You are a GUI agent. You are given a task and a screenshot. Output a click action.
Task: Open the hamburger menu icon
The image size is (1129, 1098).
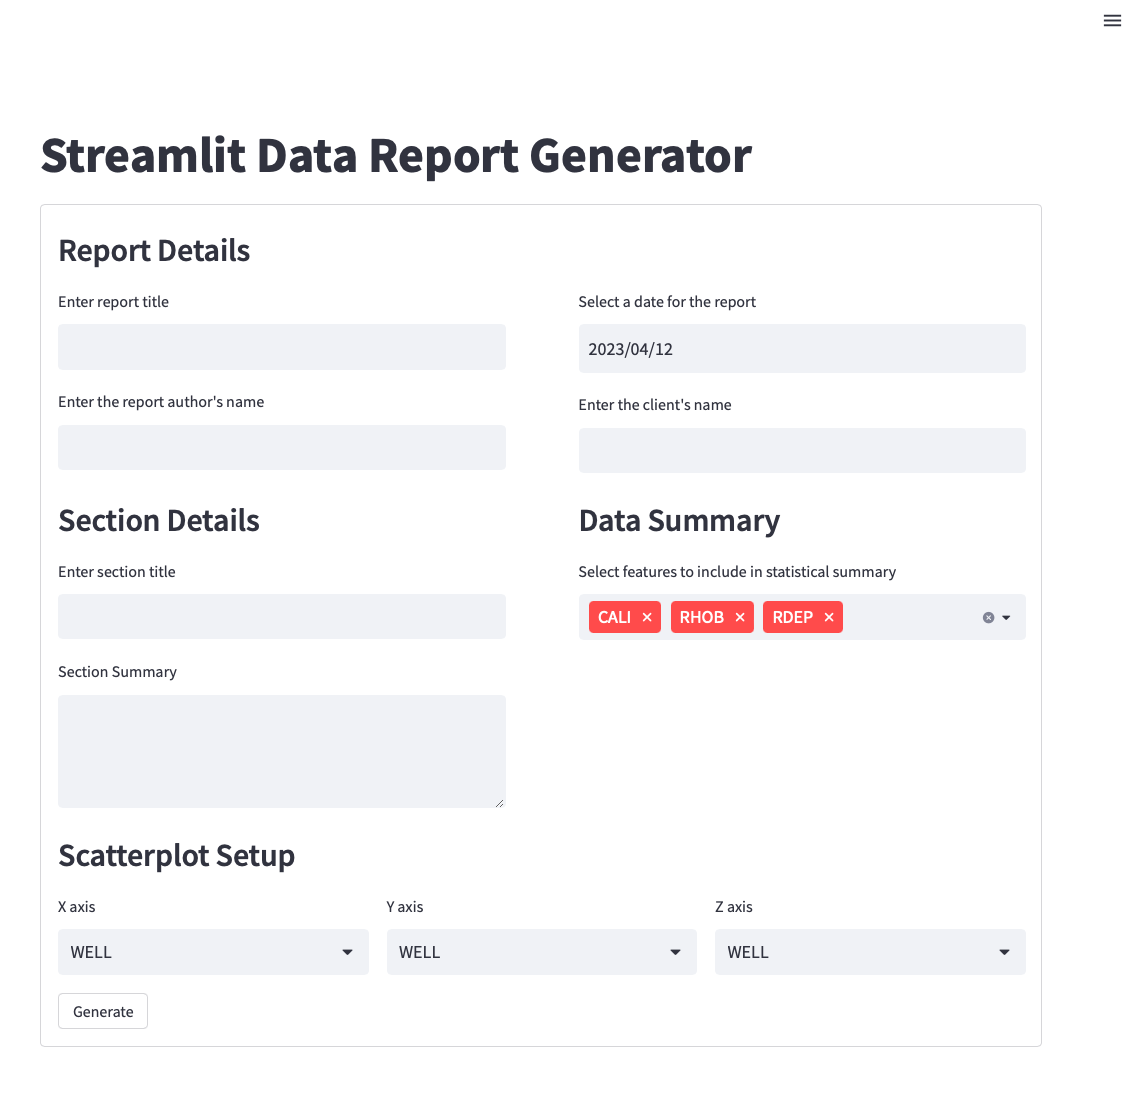[x=1112, y=21]
